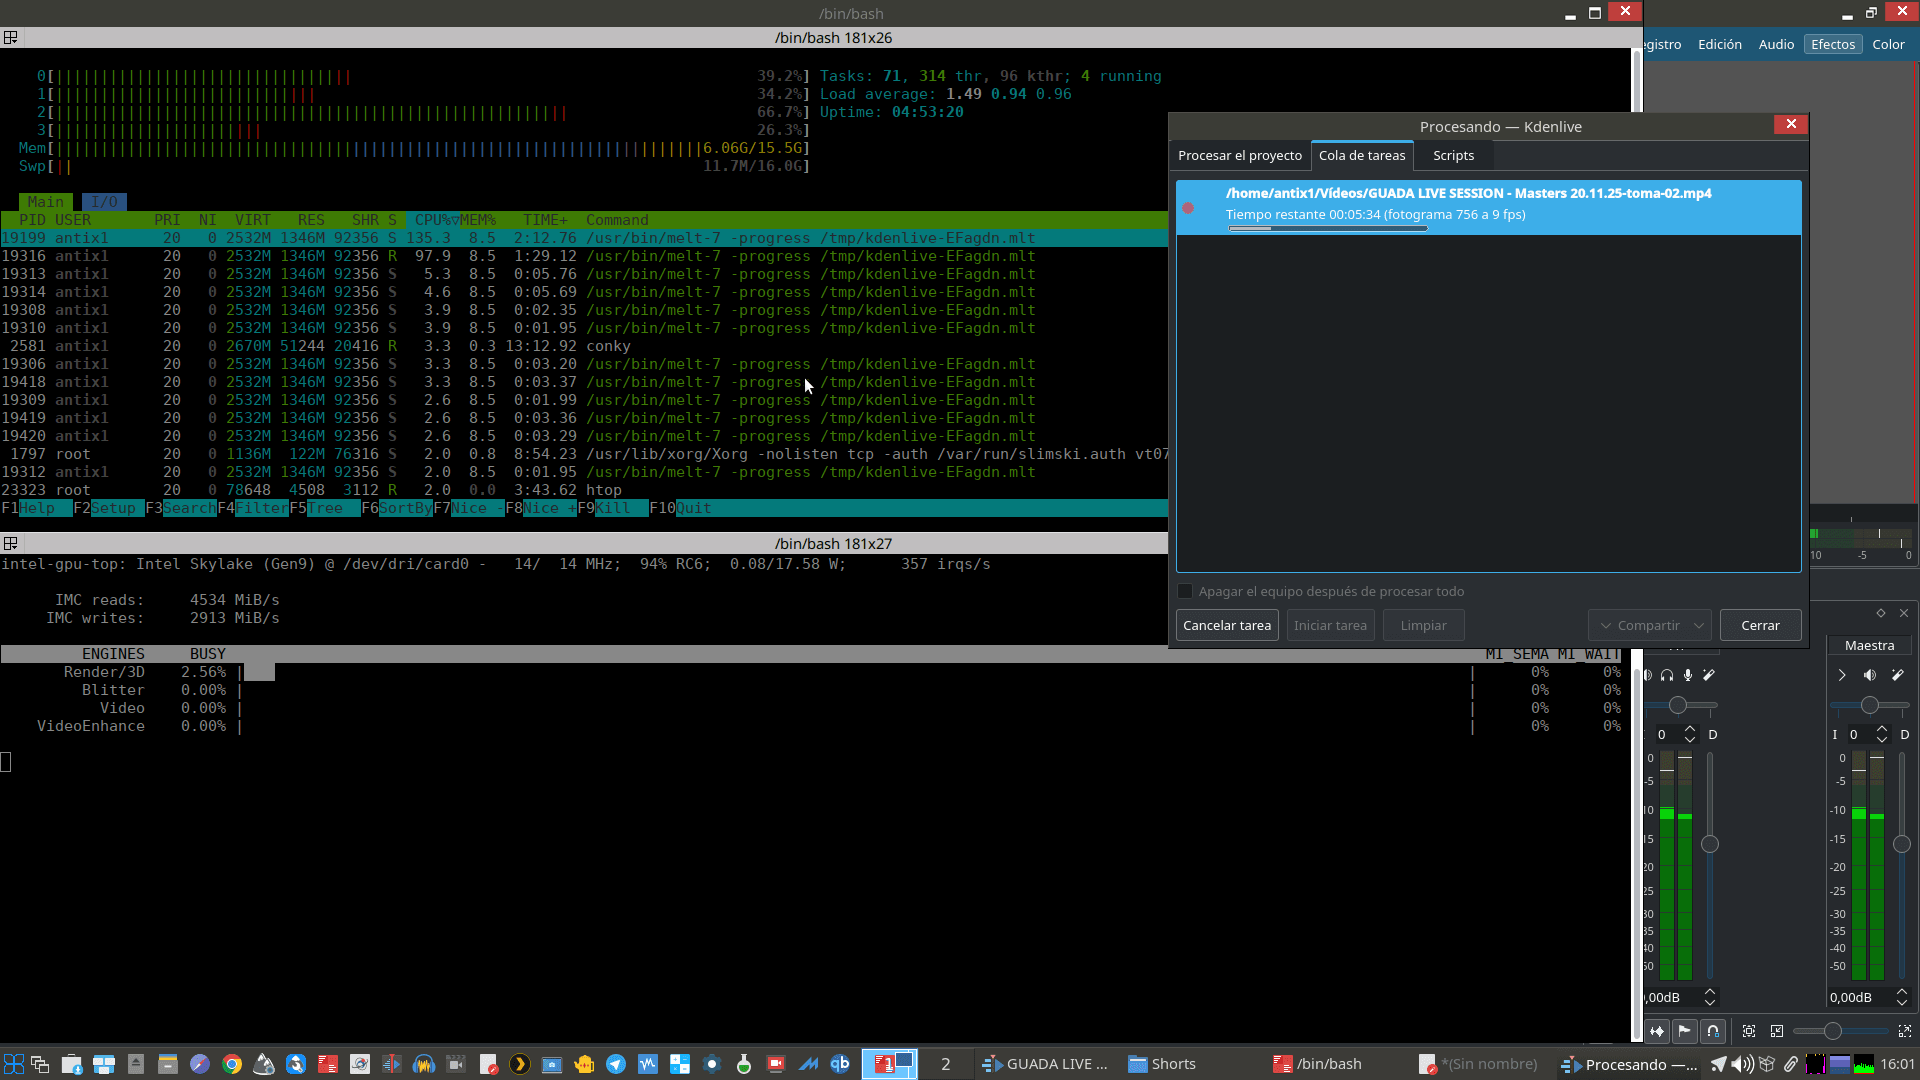Viewport: 1920px width, 1080px height.
Task: Adjust the timeline zoom slider
Action: click(x=1832, y=1031)
